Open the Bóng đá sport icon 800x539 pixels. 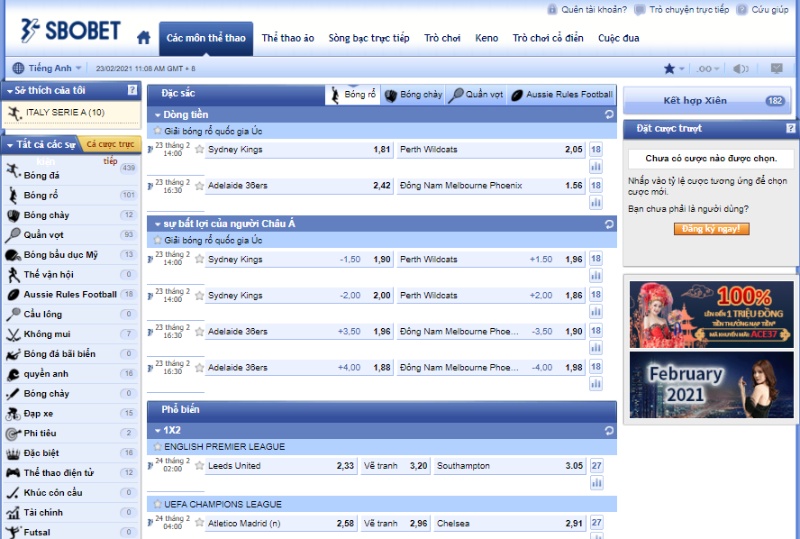click(x=13, y=172)
